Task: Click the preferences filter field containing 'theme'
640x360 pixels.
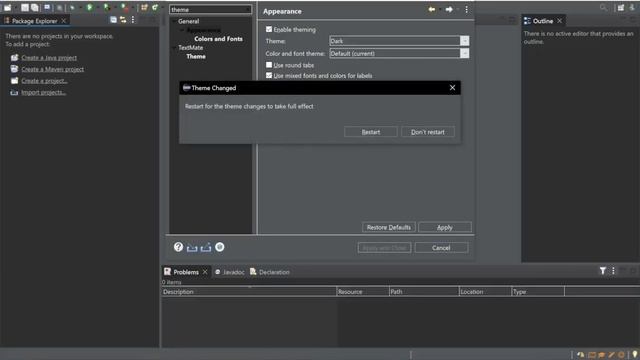Action: (211, 9)
